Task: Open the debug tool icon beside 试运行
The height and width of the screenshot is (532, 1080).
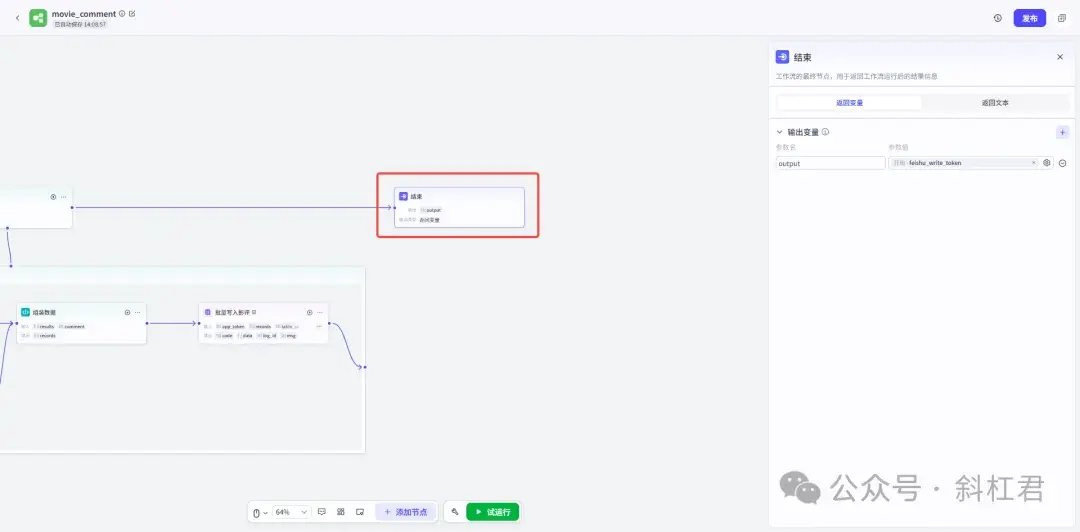Action: [455, 512]
